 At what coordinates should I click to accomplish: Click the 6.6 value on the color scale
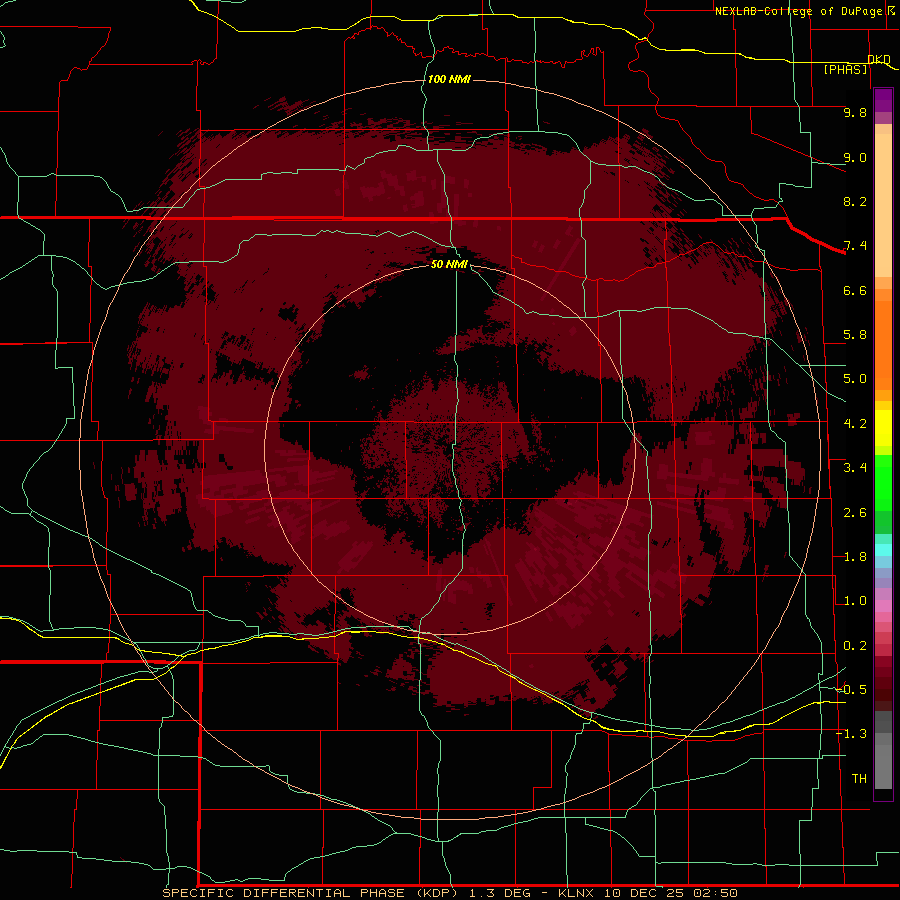pyautogui.click(x=855, y=290)
